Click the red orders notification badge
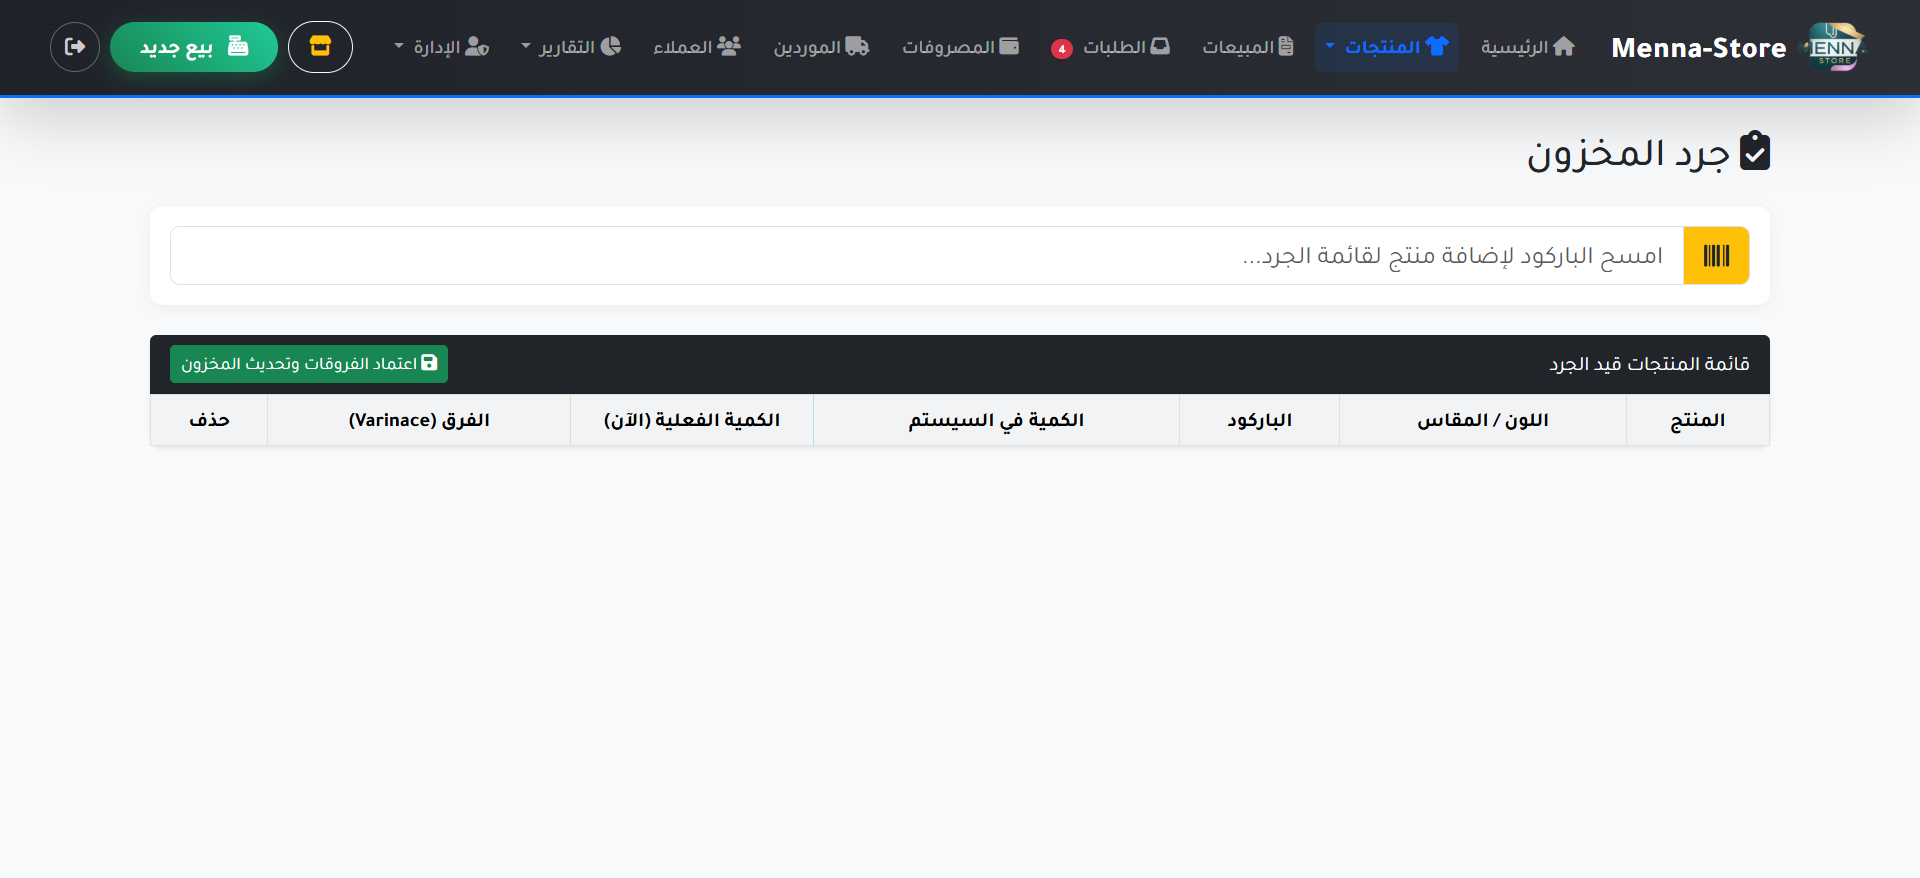Viewport: 1920px width, 878px height. 1062,49
